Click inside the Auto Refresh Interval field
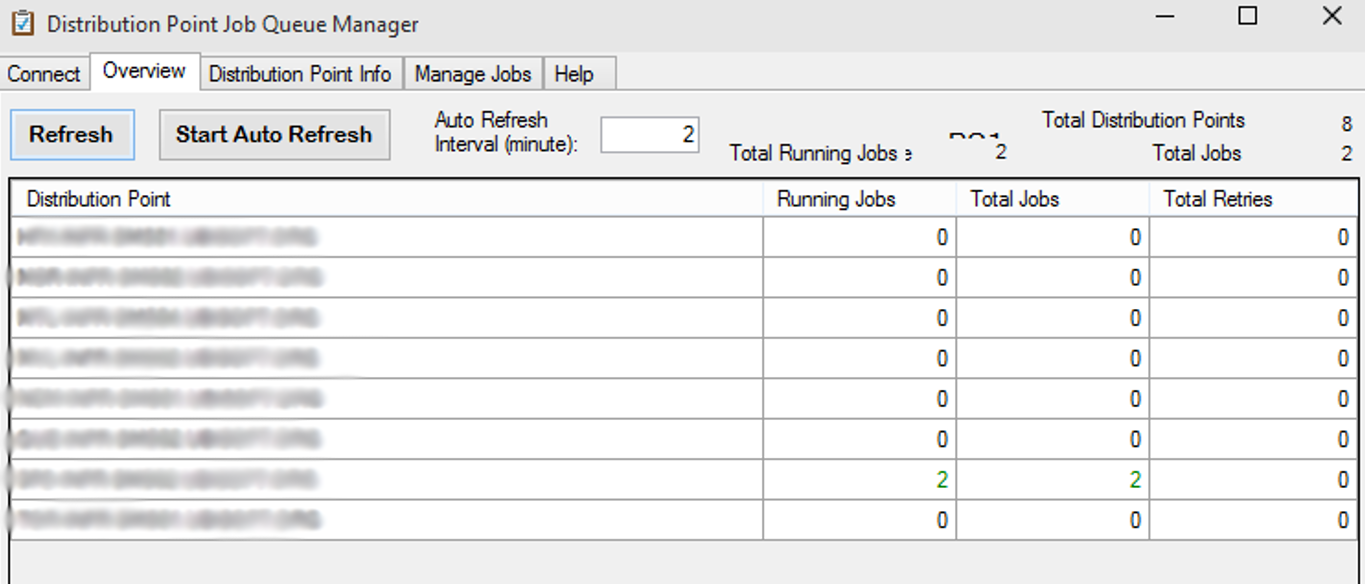Image resolution: width=1365 pixels, height=584 pixels. point(648,133)
